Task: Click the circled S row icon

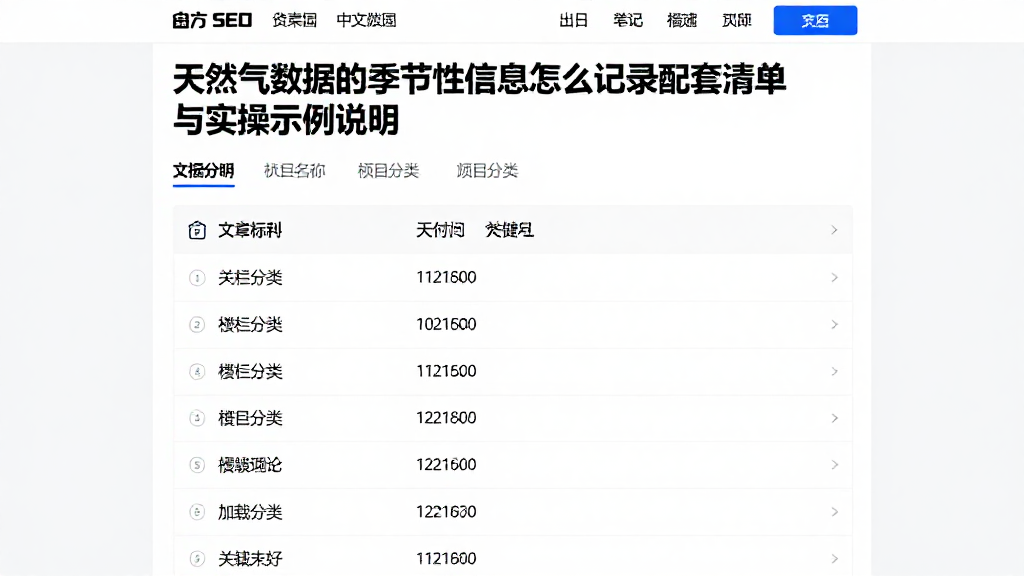Action: [x=197, y=465]
